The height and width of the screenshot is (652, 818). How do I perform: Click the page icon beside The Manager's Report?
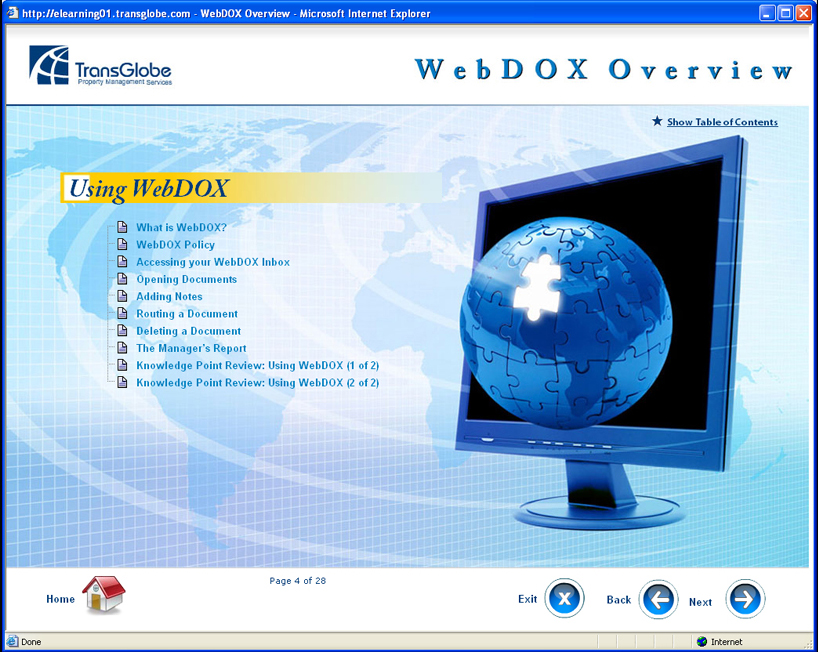[122, 347]
